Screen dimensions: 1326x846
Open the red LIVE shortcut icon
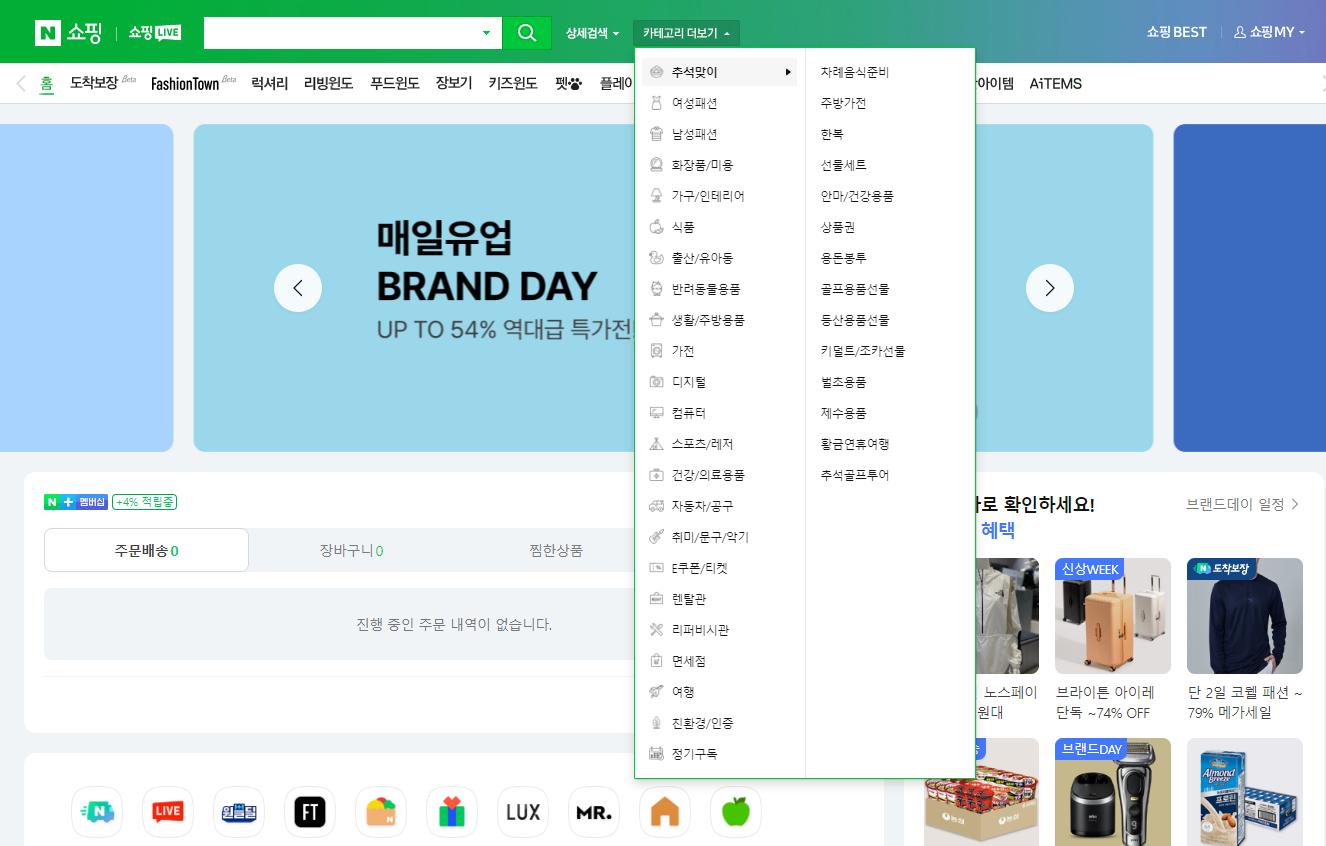point(168,812)
